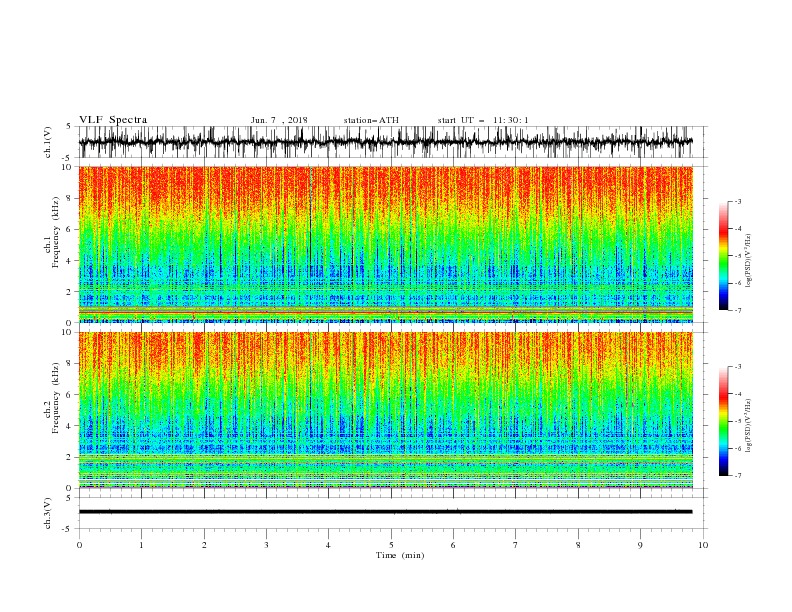The width and height of the screenshot is (792, 612).
Task: Click inside the ch.1 voltage waveform trace
Action: pyautogui.click(x=385, y=142)
